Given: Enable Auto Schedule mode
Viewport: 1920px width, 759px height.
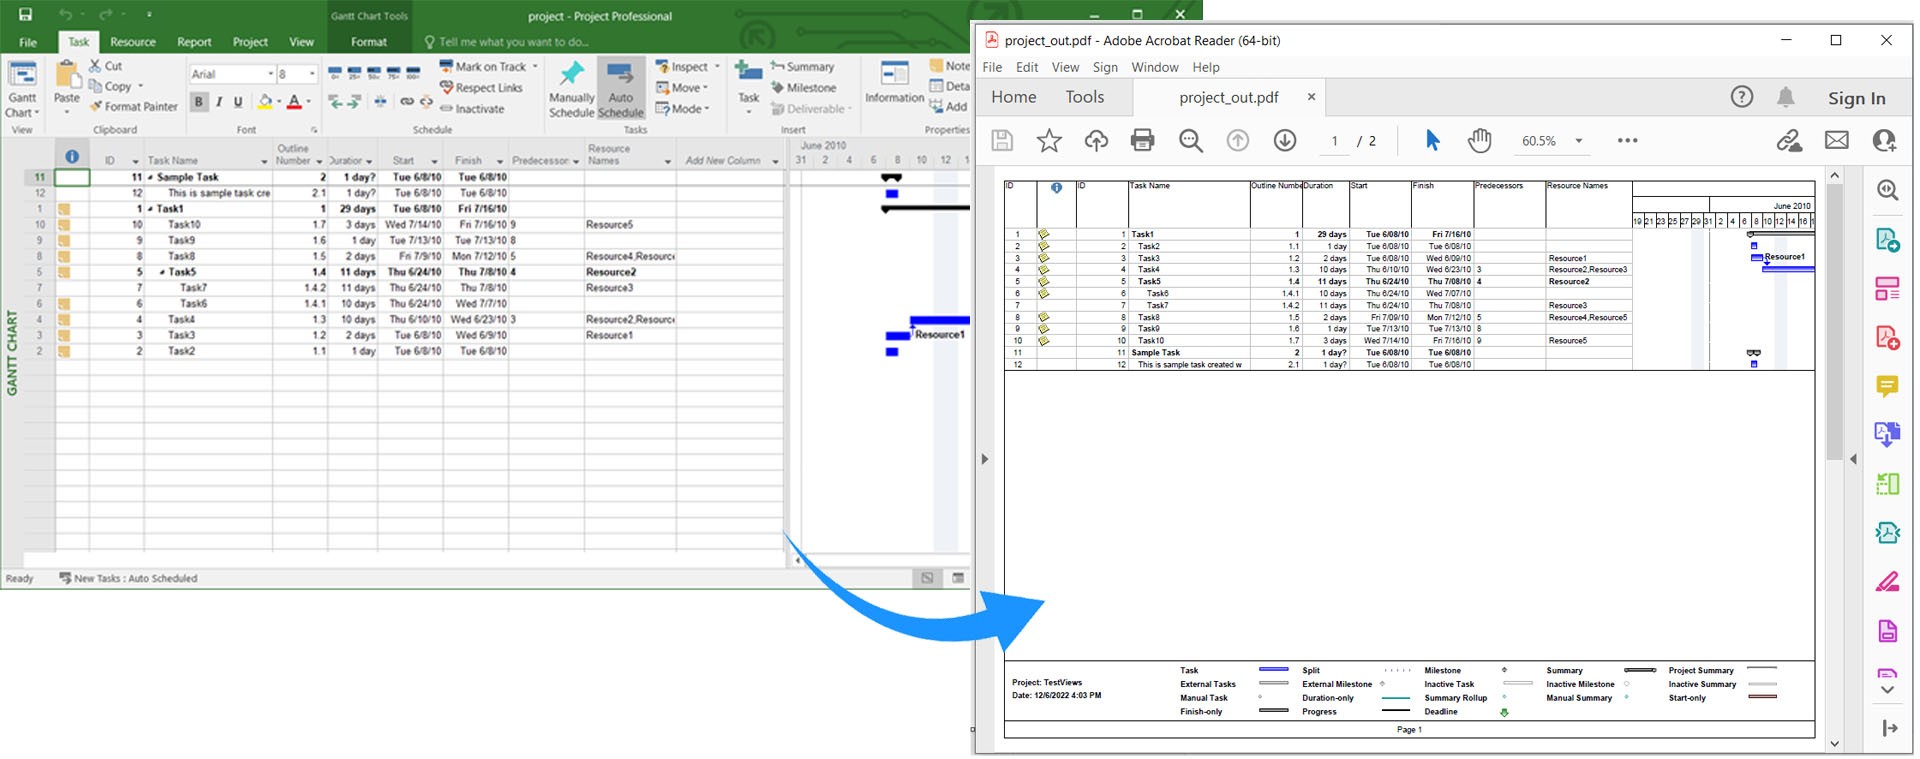Looking at the screenshot, I should tap(620, 88).
